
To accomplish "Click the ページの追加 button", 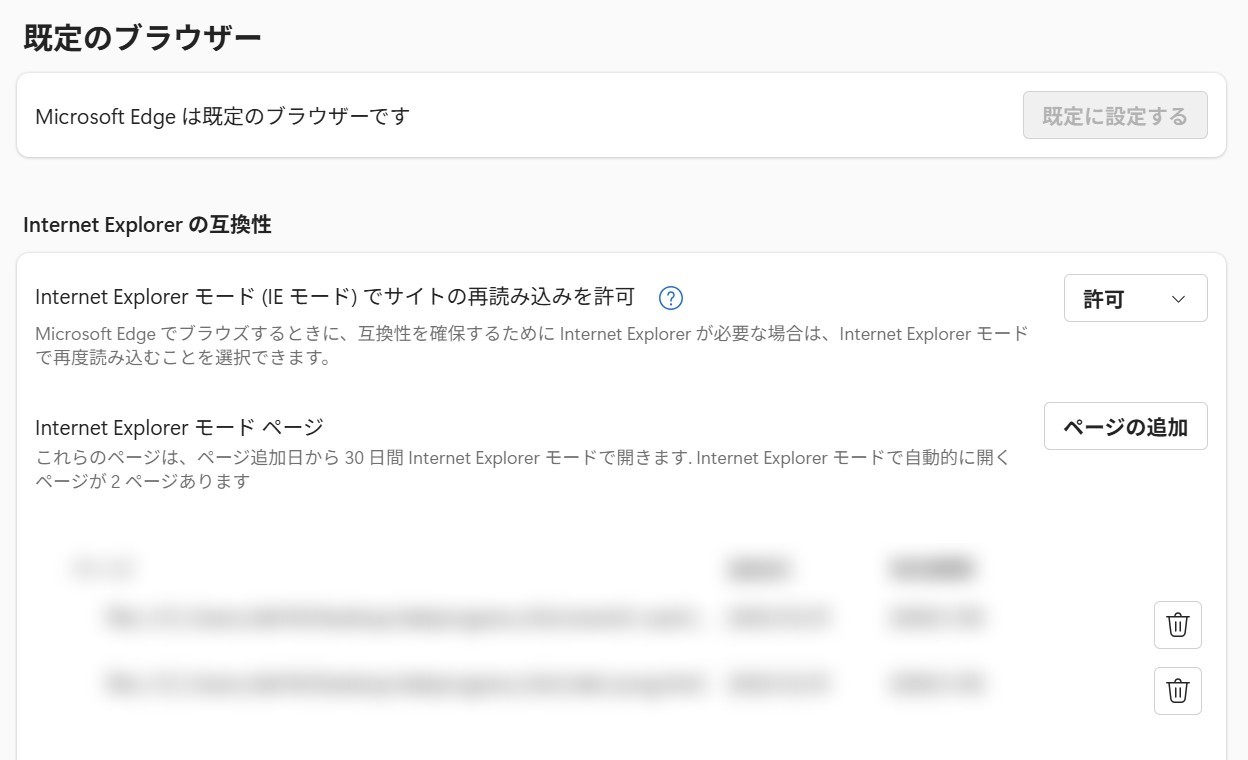I will click(1125, 427).
